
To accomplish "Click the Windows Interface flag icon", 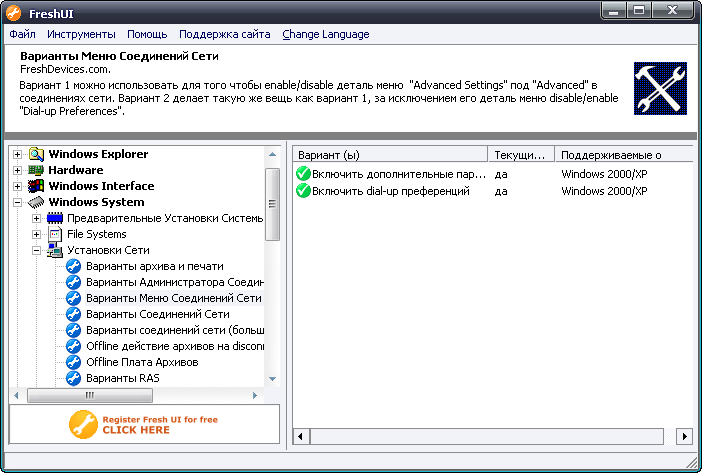I will pos(36,186).
